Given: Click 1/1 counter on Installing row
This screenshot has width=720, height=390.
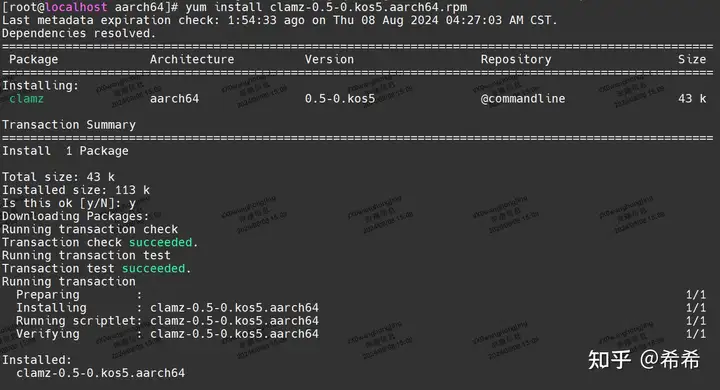Looking at the screenshot, I should [696, 308].
